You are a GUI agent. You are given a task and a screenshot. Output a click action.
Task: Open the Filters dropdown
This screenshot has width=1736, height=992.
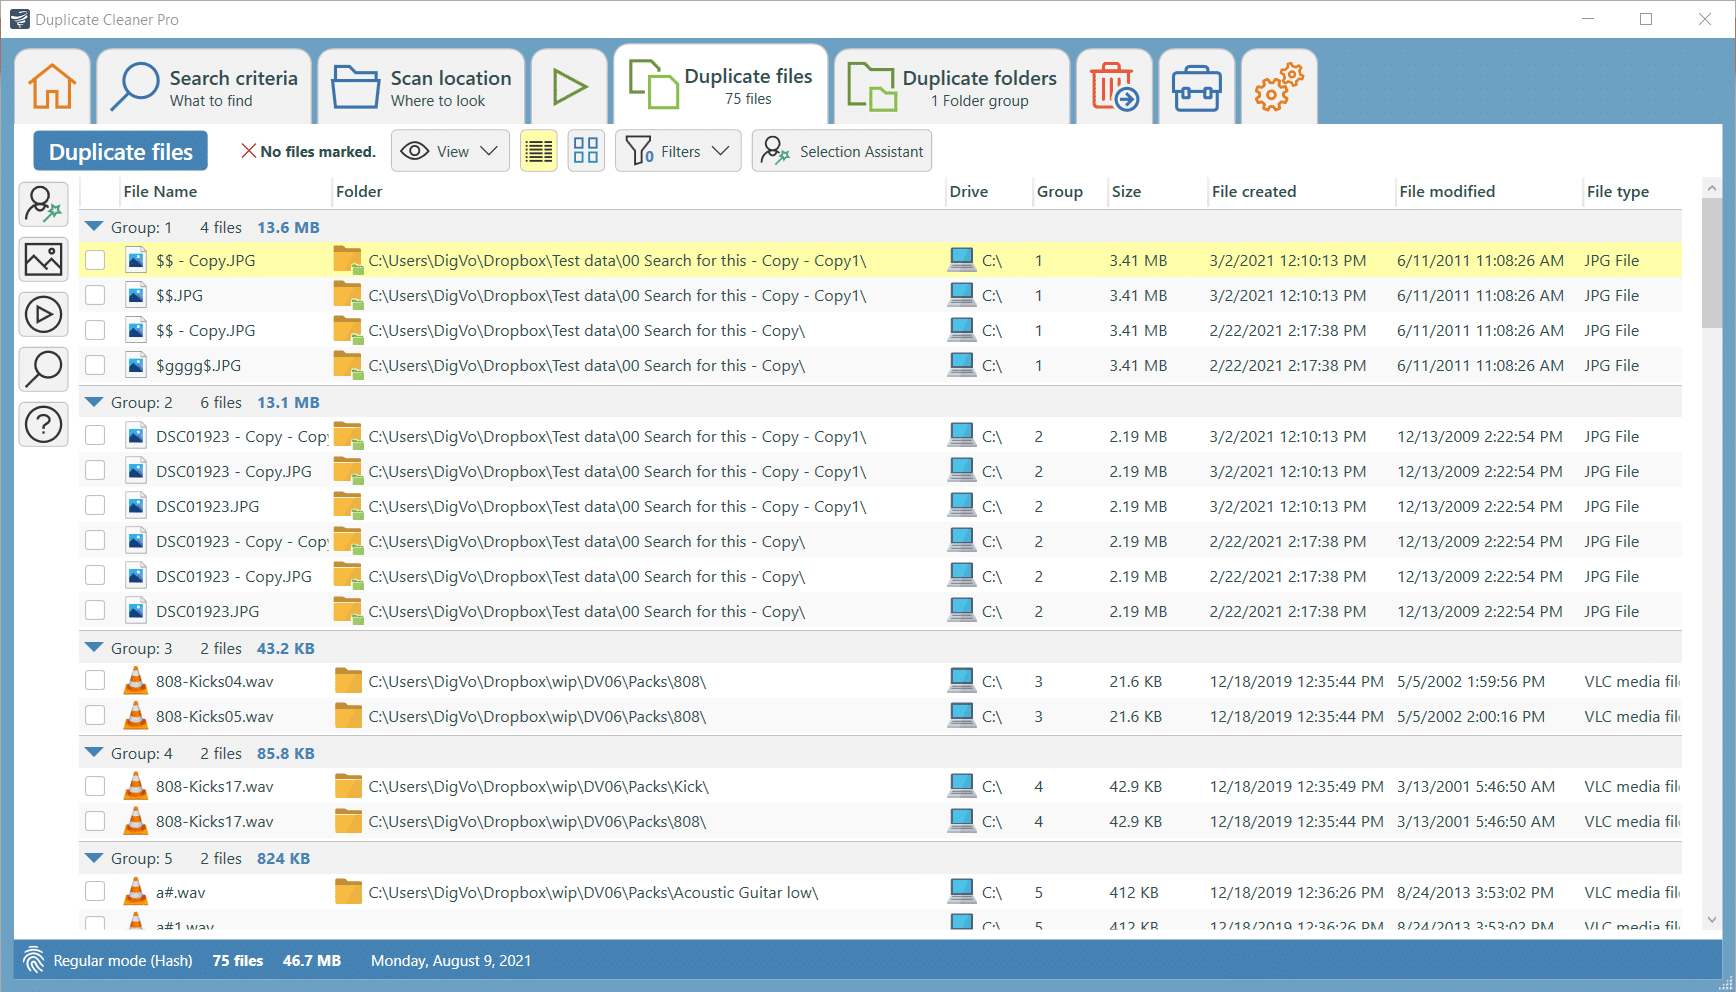pos(678,150)
